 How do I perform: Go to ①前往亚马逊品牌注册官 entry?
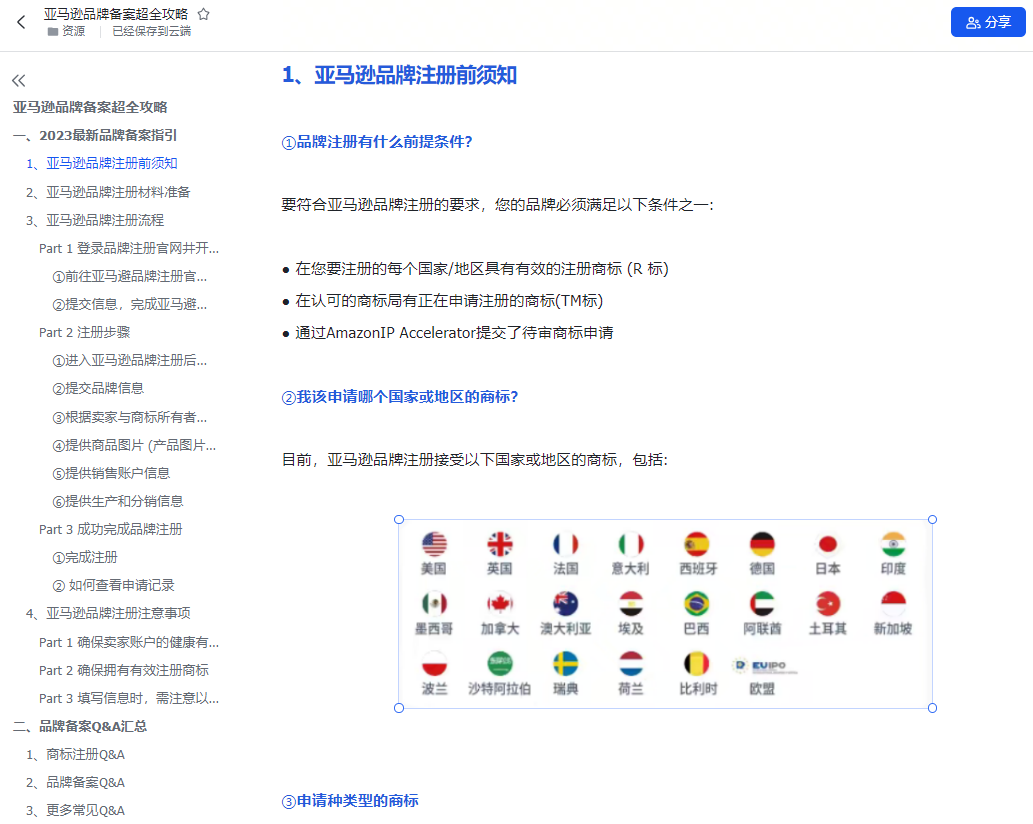130,277
